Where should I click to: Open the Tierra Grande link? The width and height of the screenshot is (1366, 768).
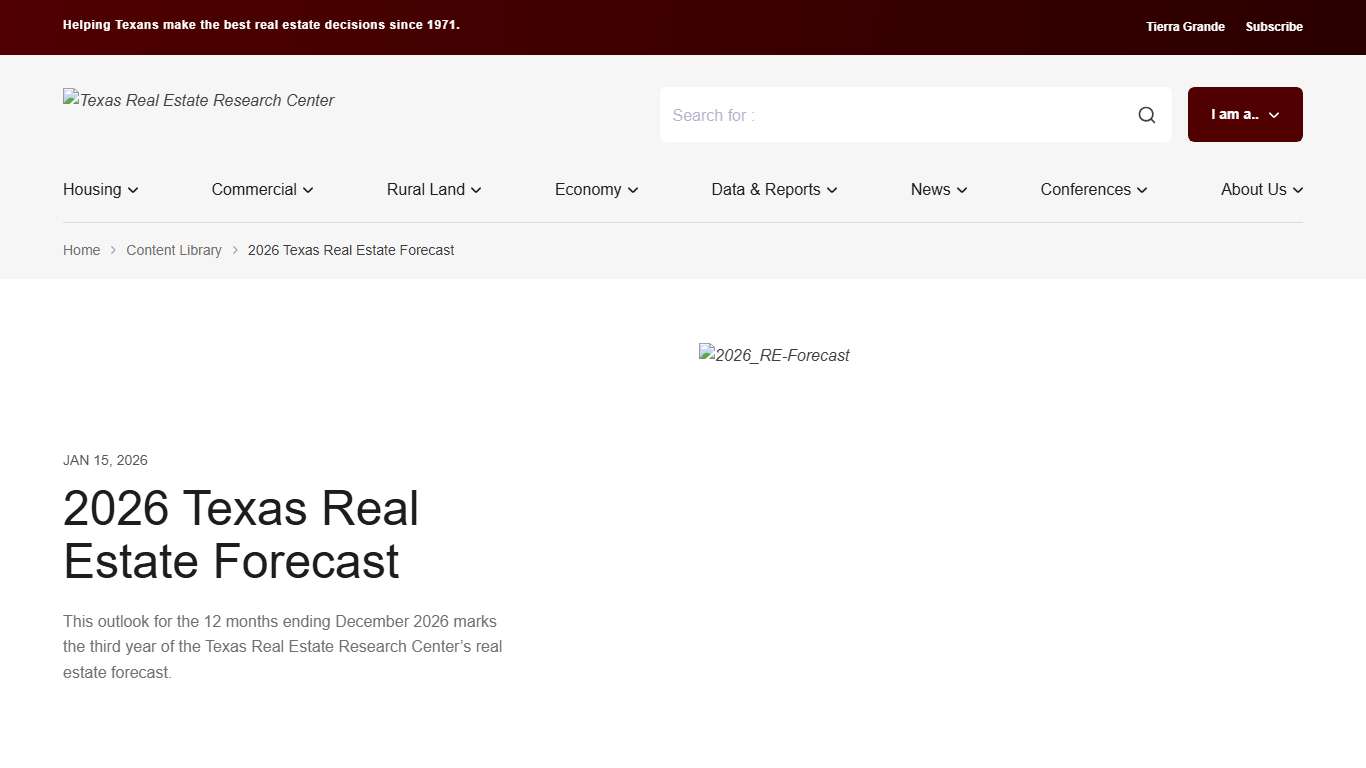tap(1185, 26)
